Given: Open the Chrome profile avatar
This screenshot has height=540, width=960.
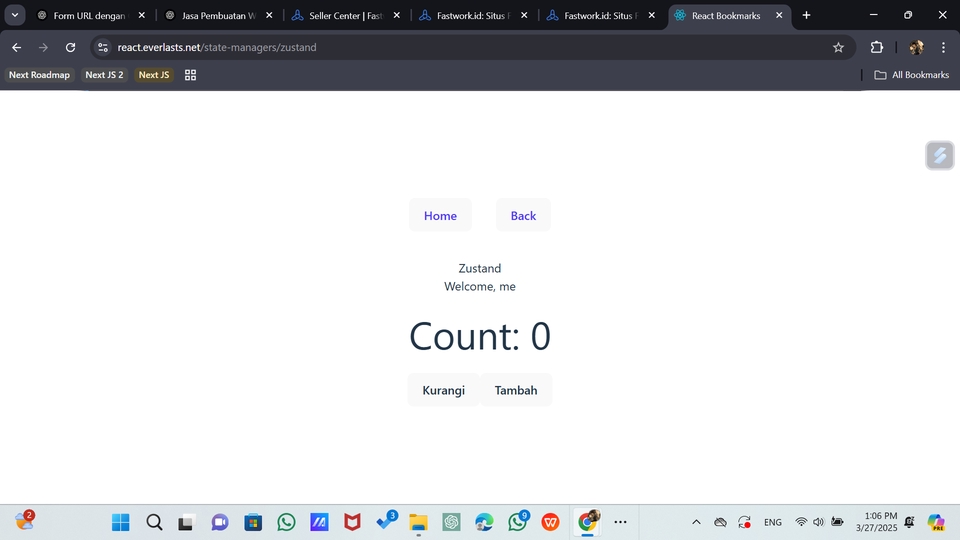Looking at the screenshot, I should (917, 47).
